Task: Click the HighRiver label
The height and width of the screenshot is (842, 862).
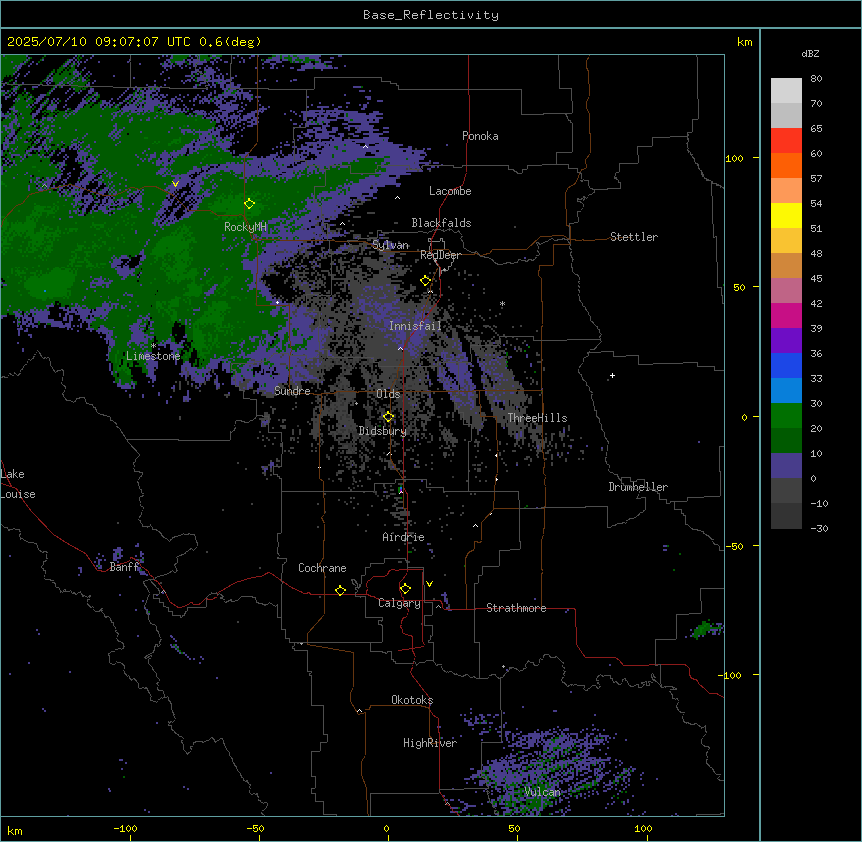Action: (x=430, y=743)
